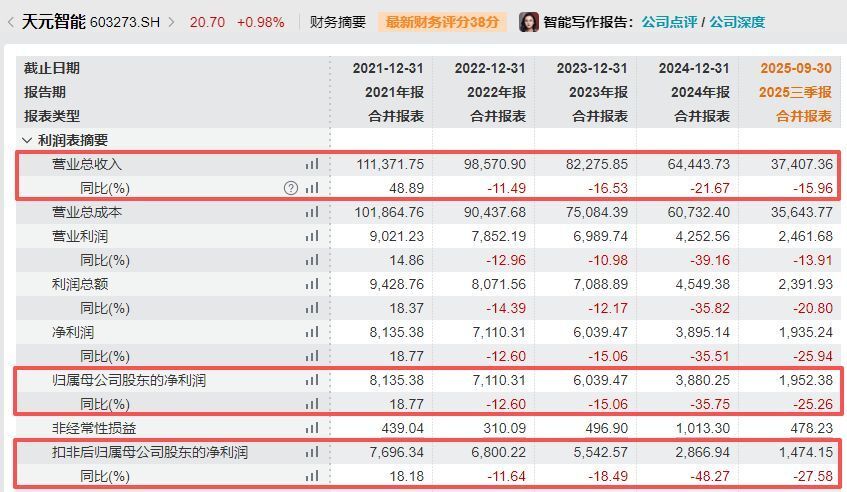The image size is (847, 492).
Task: Click revenue value 111,371.75
Action: 390,164
